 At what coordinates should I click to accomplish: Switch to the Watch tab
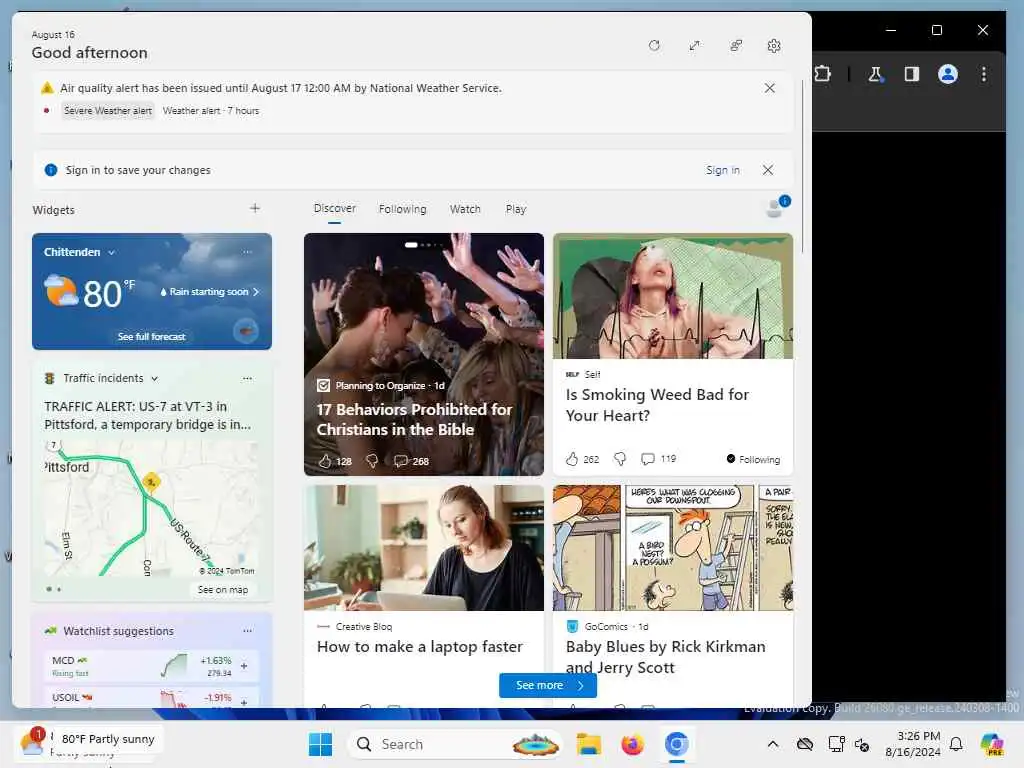465,209
